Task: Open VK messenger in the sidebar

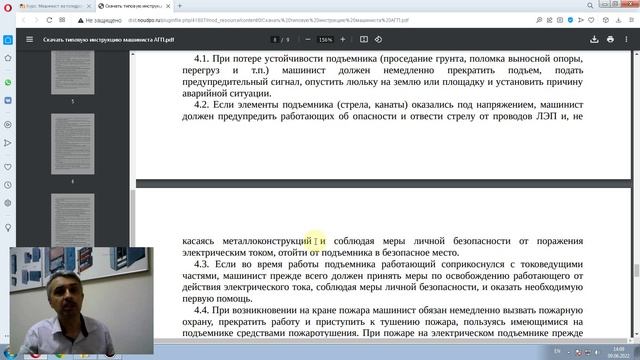Action: click(8, 100)
